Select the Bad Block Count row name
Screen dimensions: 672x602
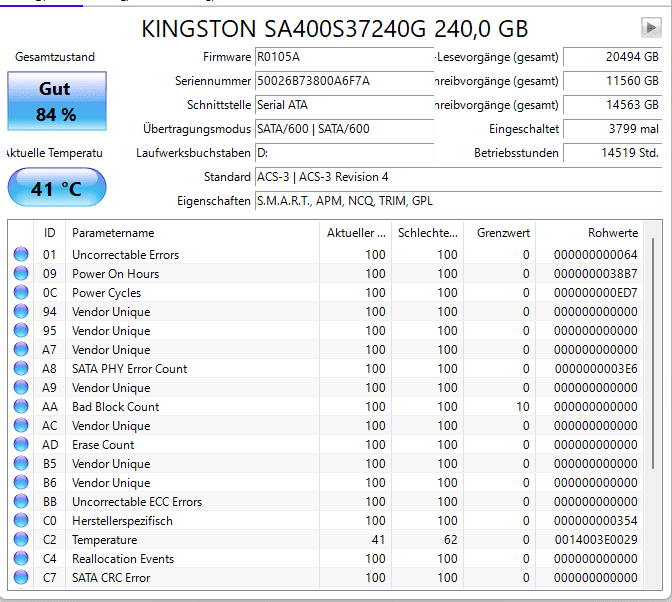tap(116, 407)
